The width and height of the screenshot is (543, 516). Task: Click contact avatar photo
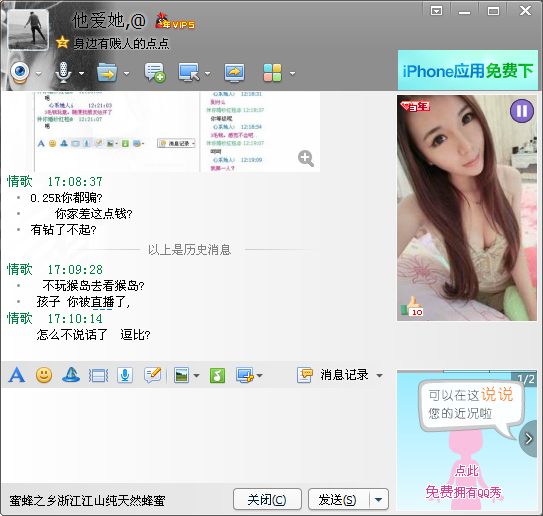tap(28, 29)
